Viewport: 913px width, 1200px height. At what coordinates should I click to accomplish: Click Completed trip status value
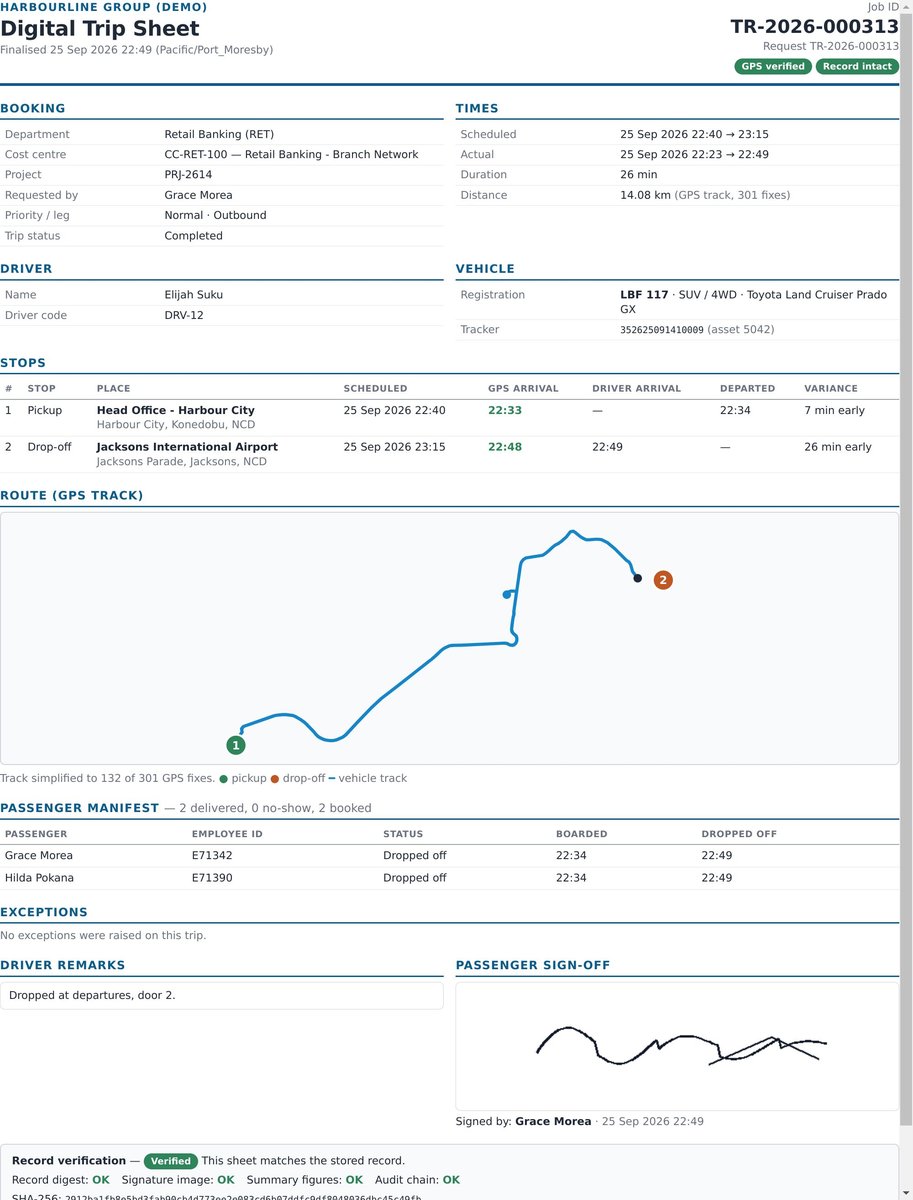click(194, 236)
